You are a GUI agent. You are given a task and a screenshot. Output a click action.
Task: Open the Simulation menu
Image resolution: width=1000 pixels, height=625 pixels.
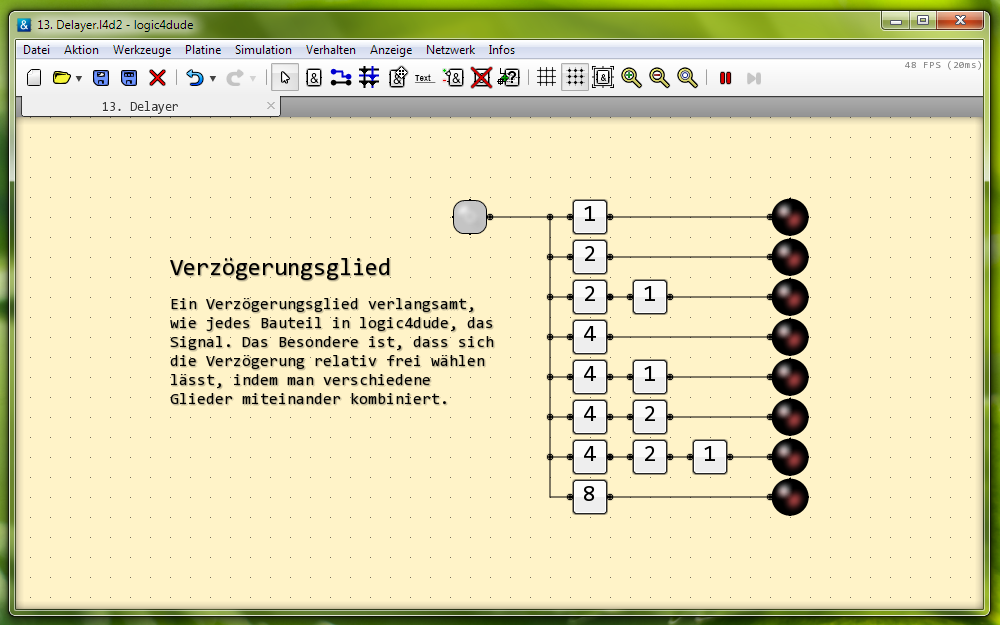(263, 50)
